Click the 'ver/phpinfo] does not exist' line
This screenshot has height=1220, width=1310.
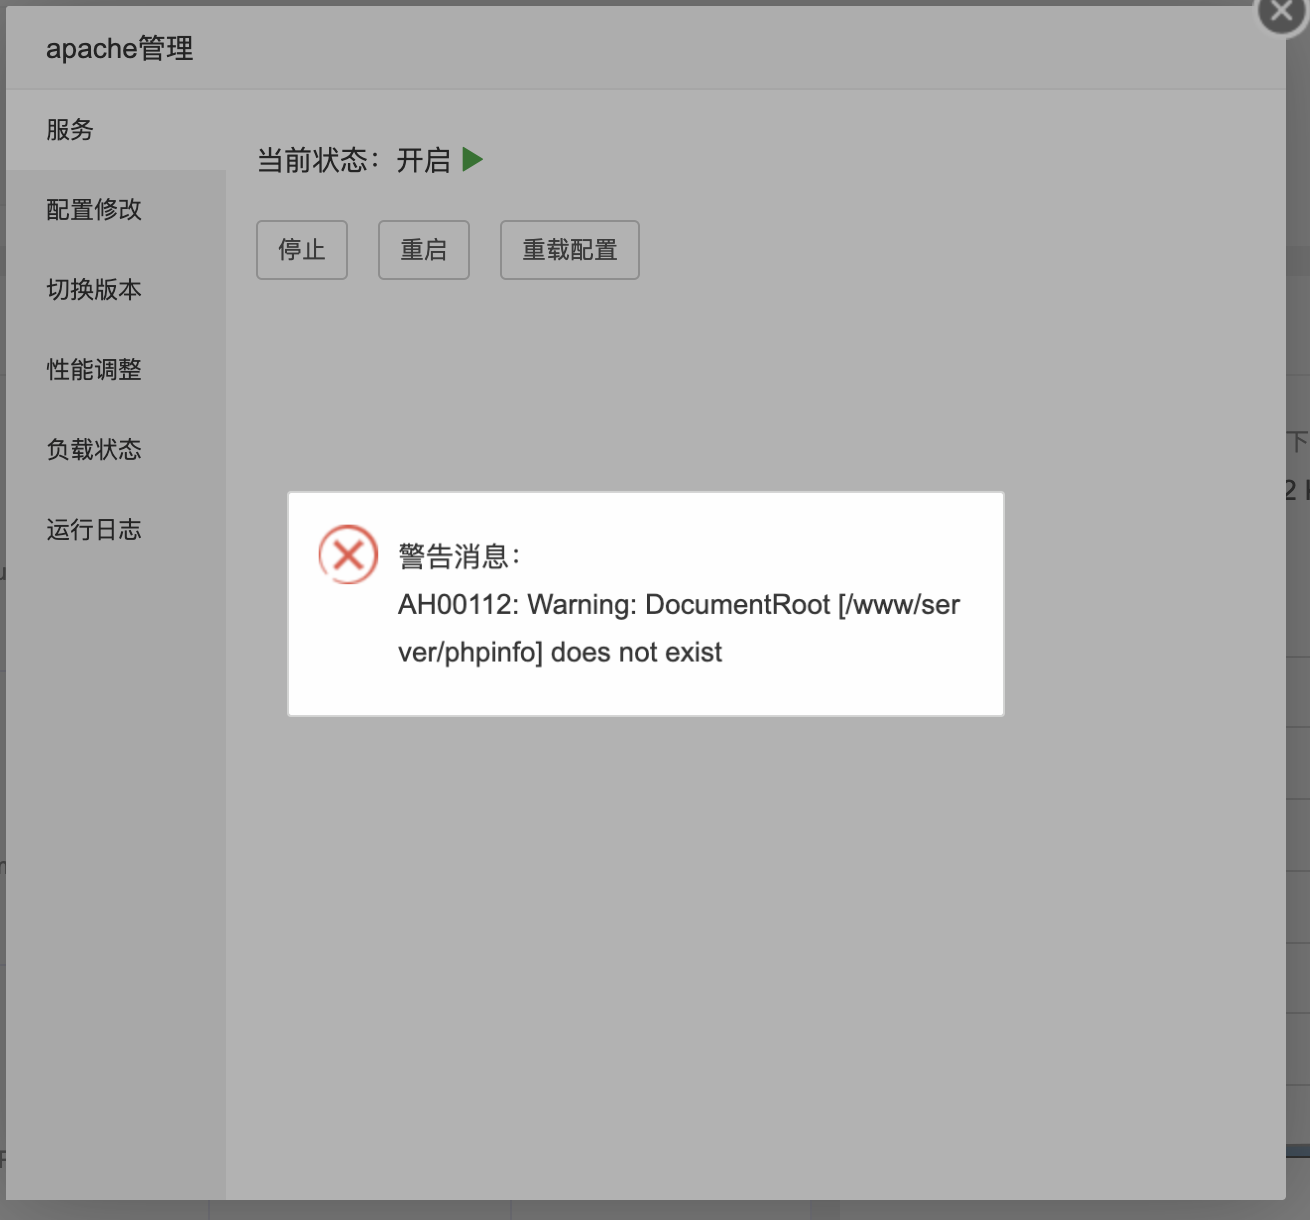(559, 653)
